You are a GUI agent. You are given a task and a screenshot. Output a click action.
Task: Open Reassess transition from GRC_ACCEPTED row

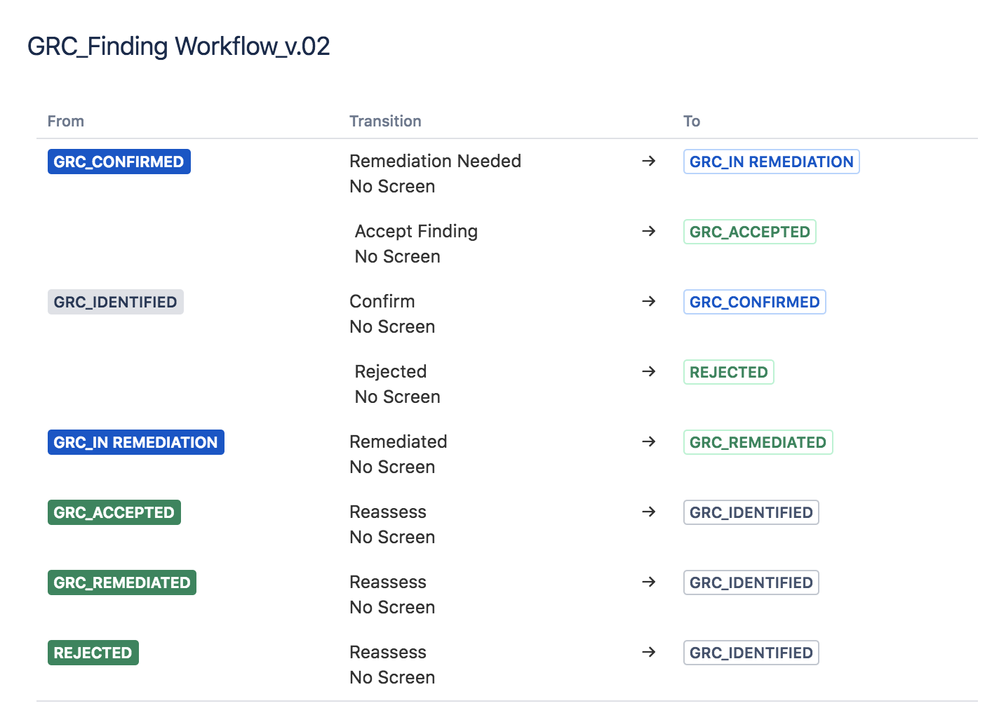point(388,512)
